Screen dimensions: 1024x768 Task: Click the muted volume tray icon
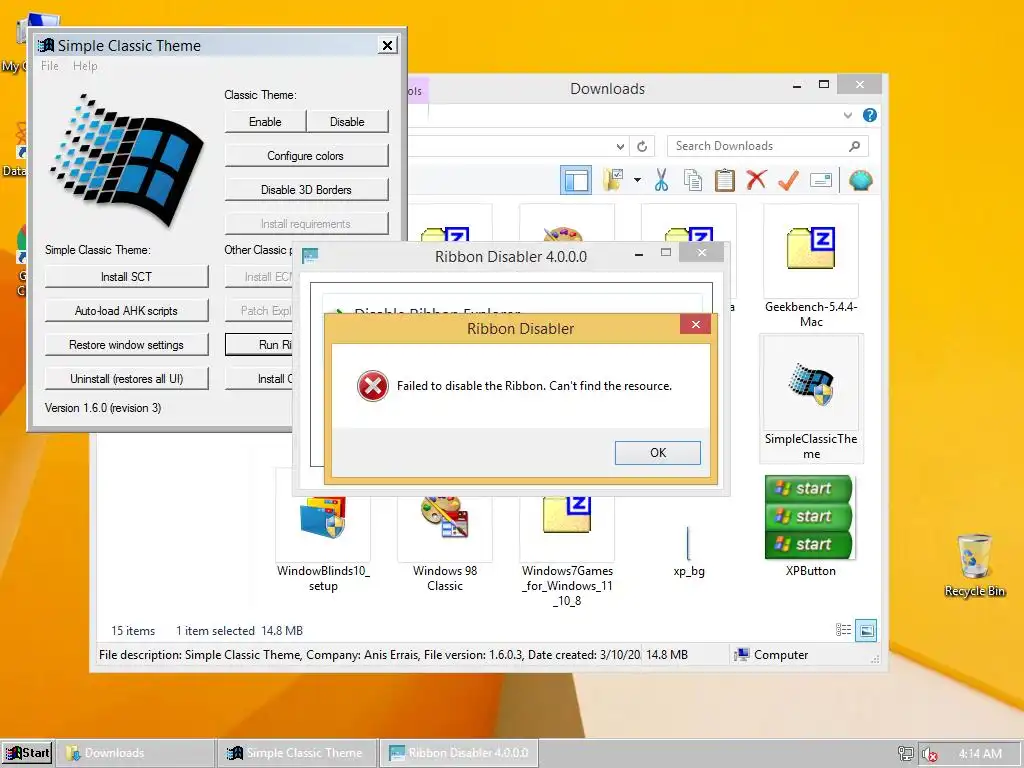(x=929, y=754)
